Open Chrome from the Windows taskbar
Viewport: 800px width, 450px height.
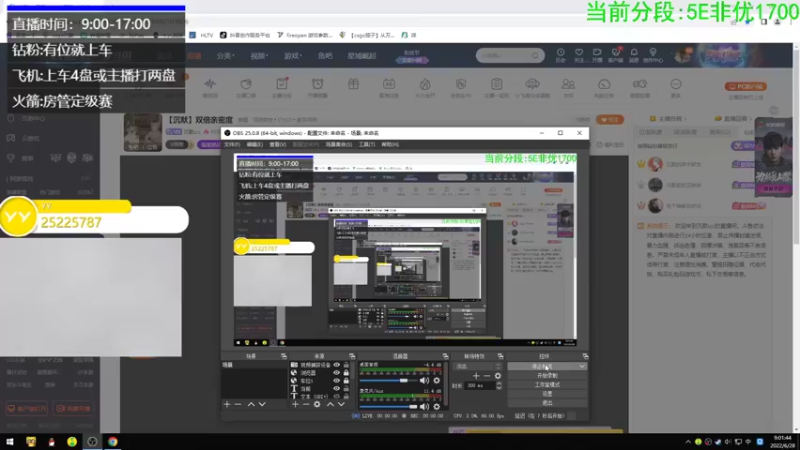click(x=113, y=442)
